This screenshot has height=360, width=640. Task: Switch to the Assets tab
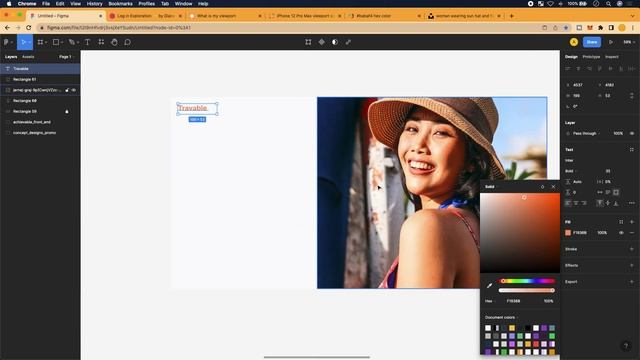[x=28, y=57]
